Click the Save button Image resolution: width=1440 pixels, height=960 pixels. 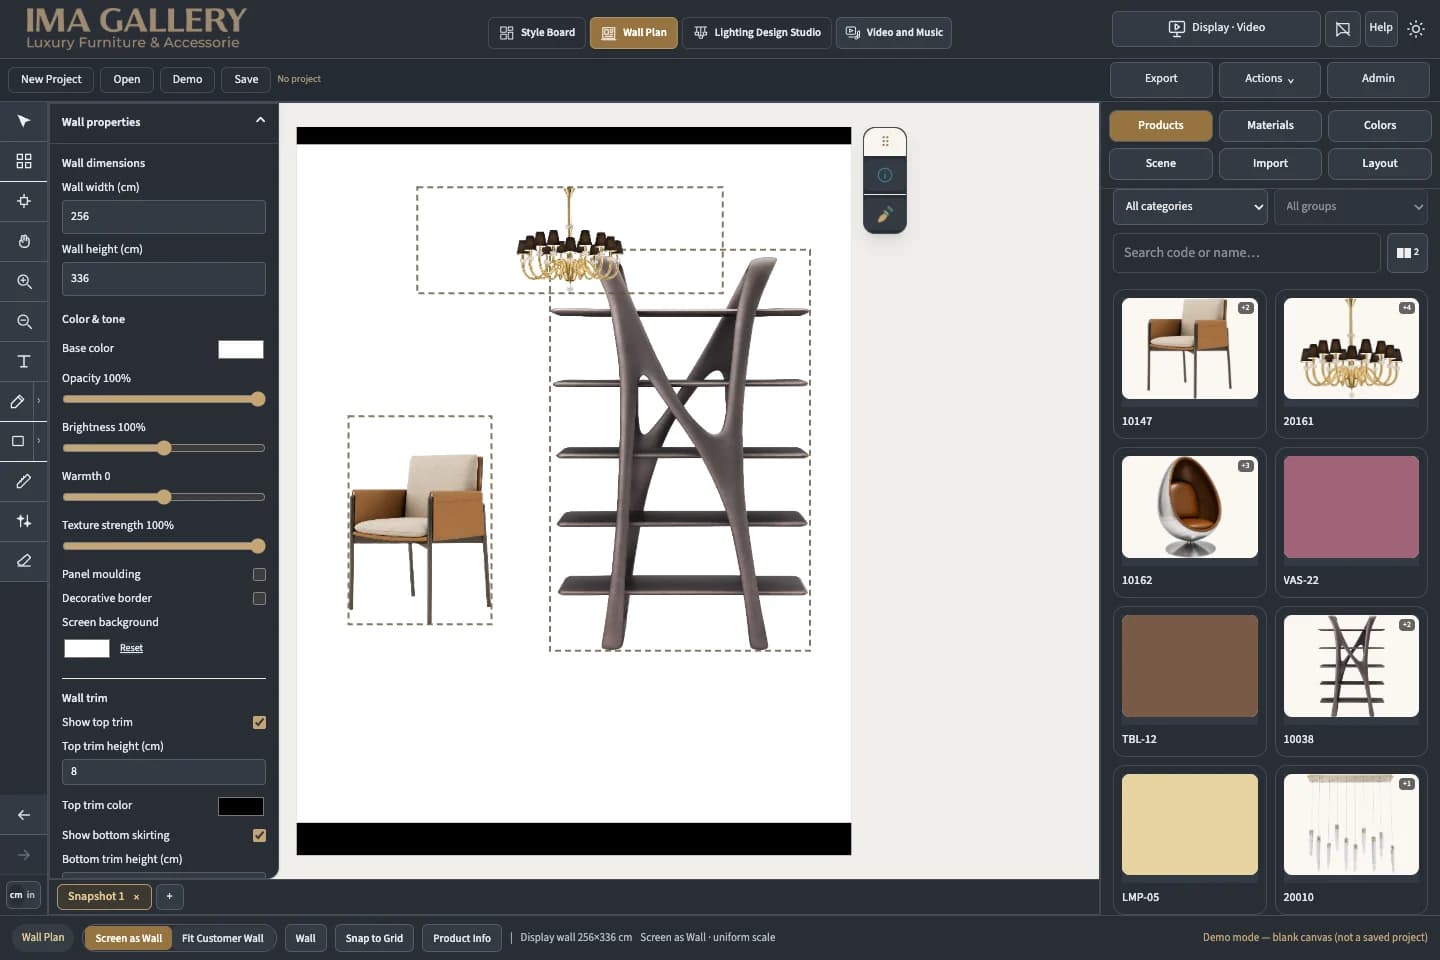click(x=246, y=80)
